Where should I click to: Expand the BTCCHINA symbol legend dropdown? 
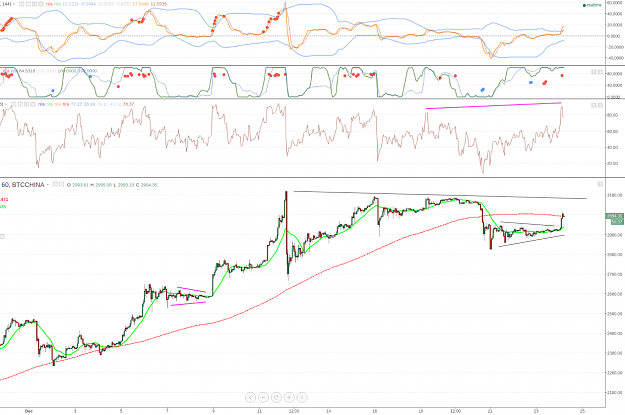[48, 185]
